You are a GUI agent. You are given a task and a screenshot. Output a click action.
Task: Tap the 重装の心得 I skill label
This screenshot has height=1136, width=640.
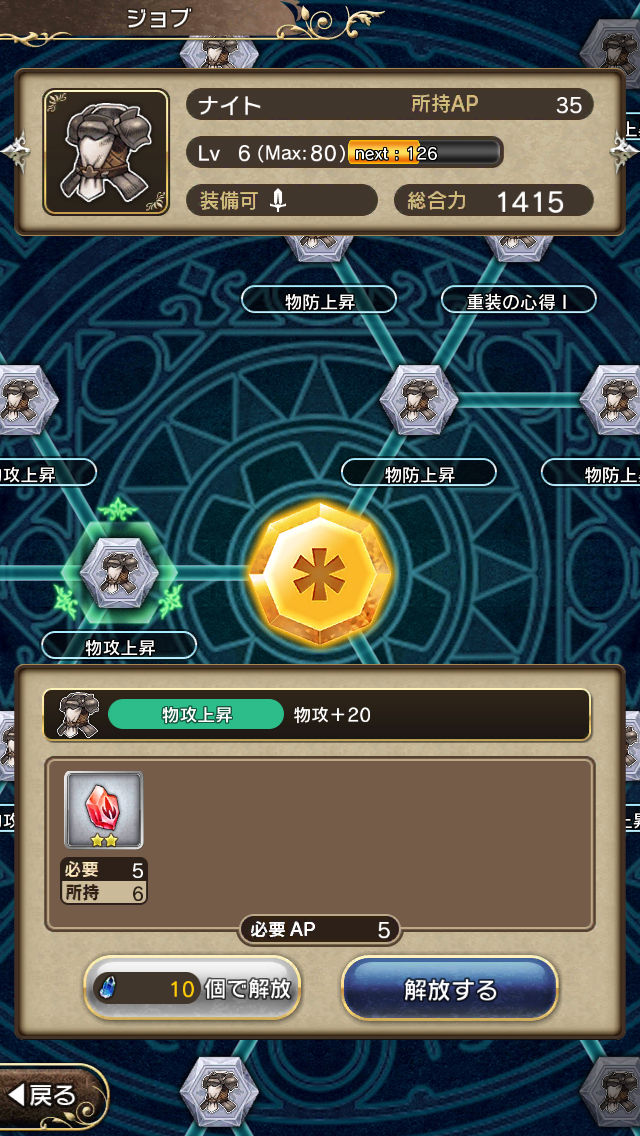click(518, 299)
